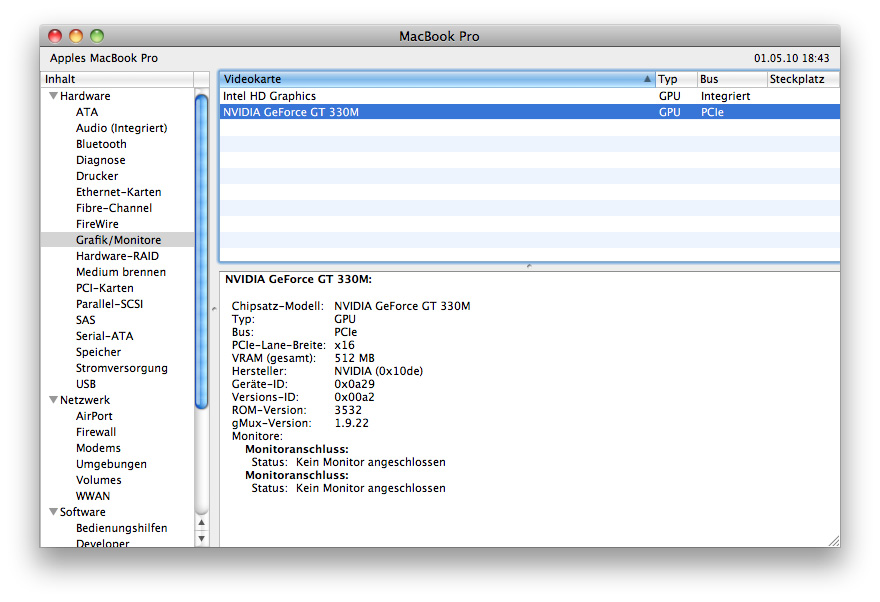Click the sidebar scroll up arrow
The width and height of the screenshot is (880, 602).
[x=201, y=523]
